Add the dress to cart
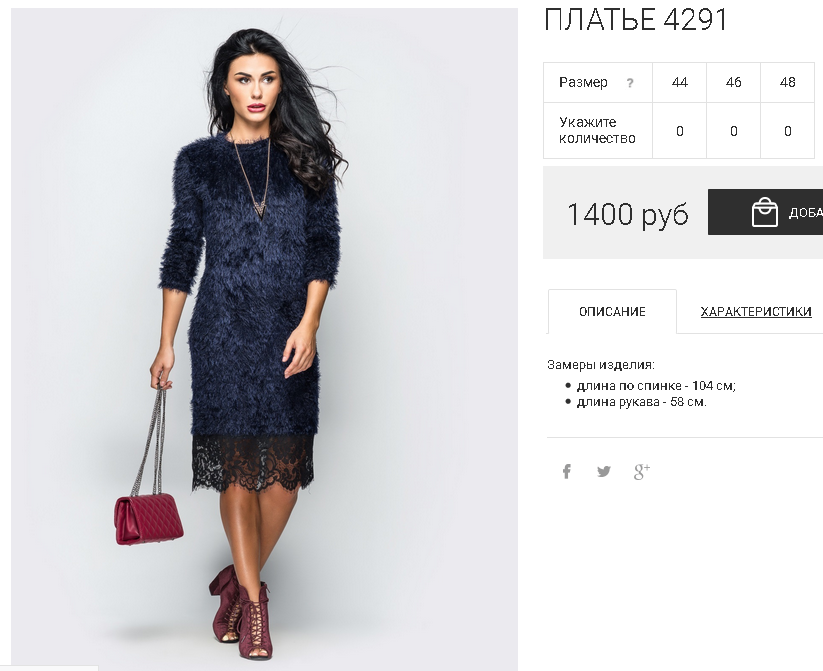The image size is (823, 671). [765, 212]
